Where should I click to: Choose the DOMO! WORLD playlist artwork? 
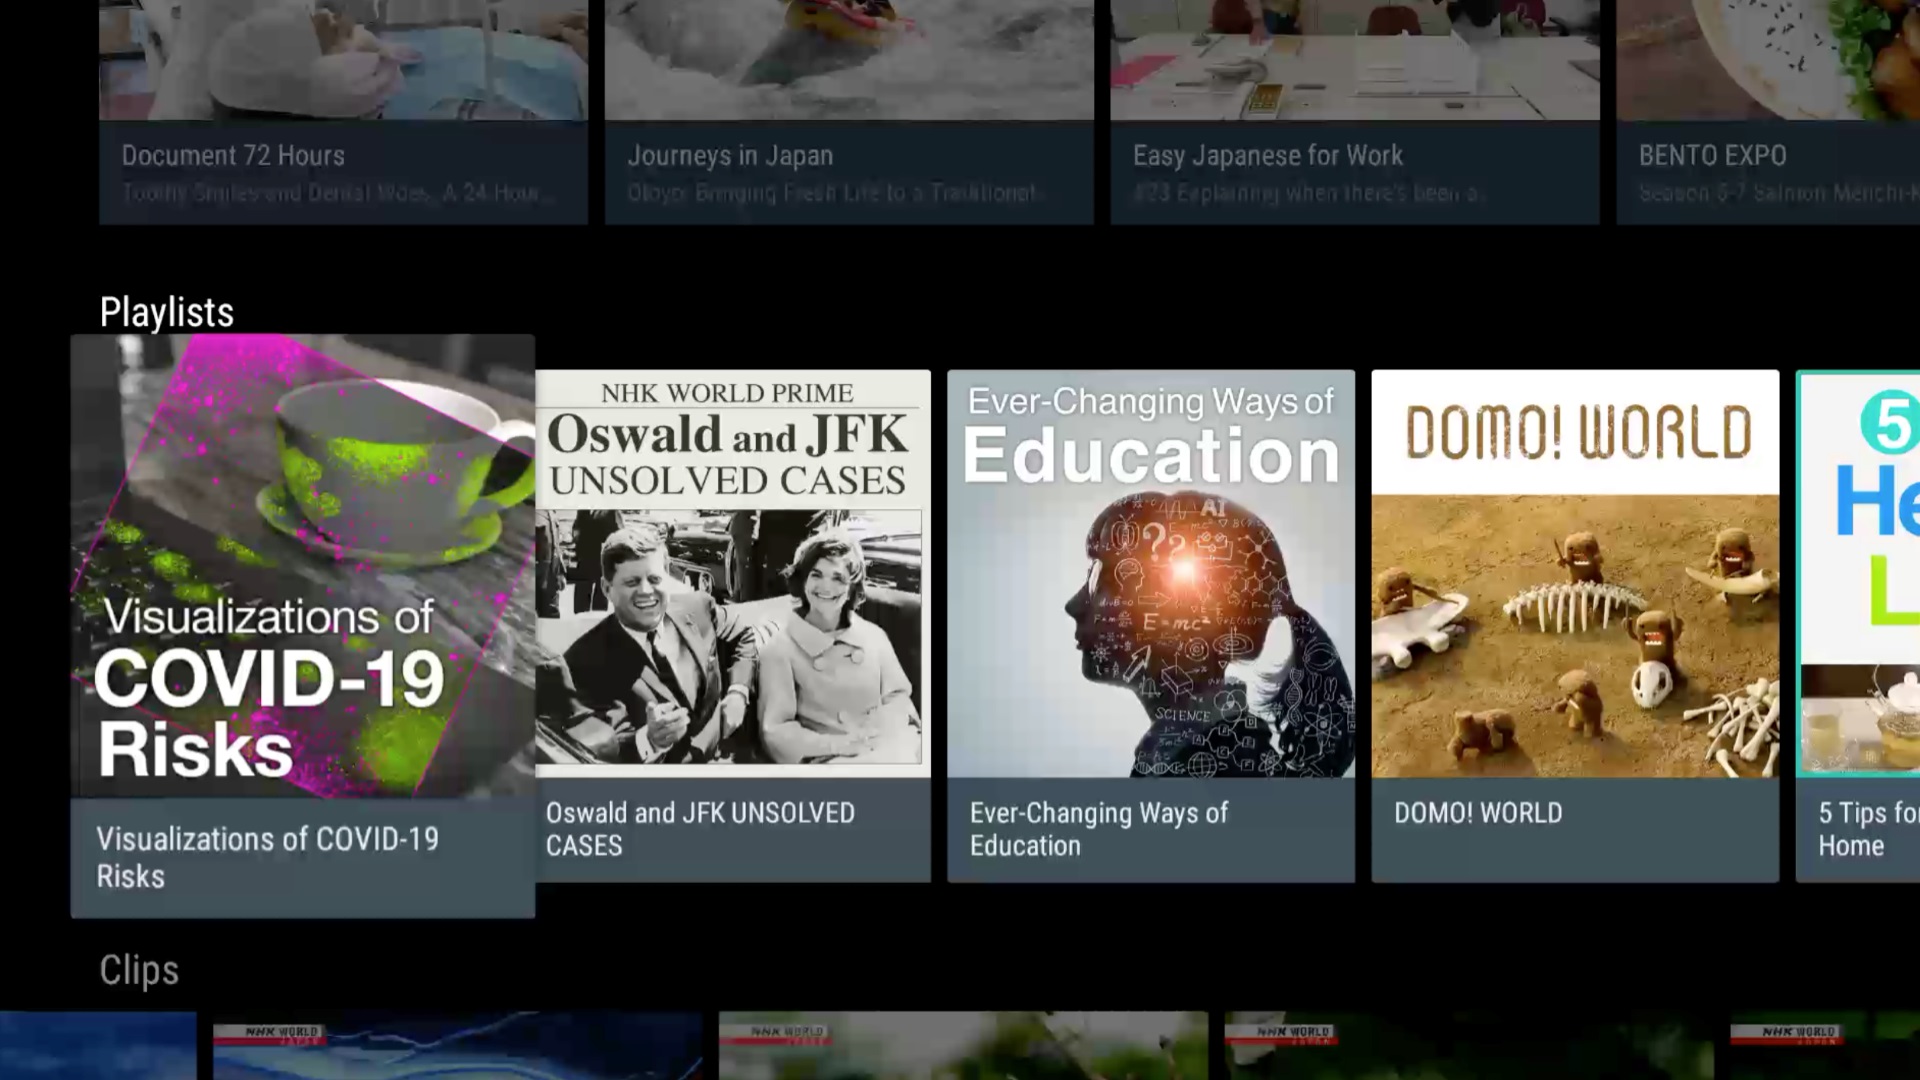click(x=1575, y=573)
